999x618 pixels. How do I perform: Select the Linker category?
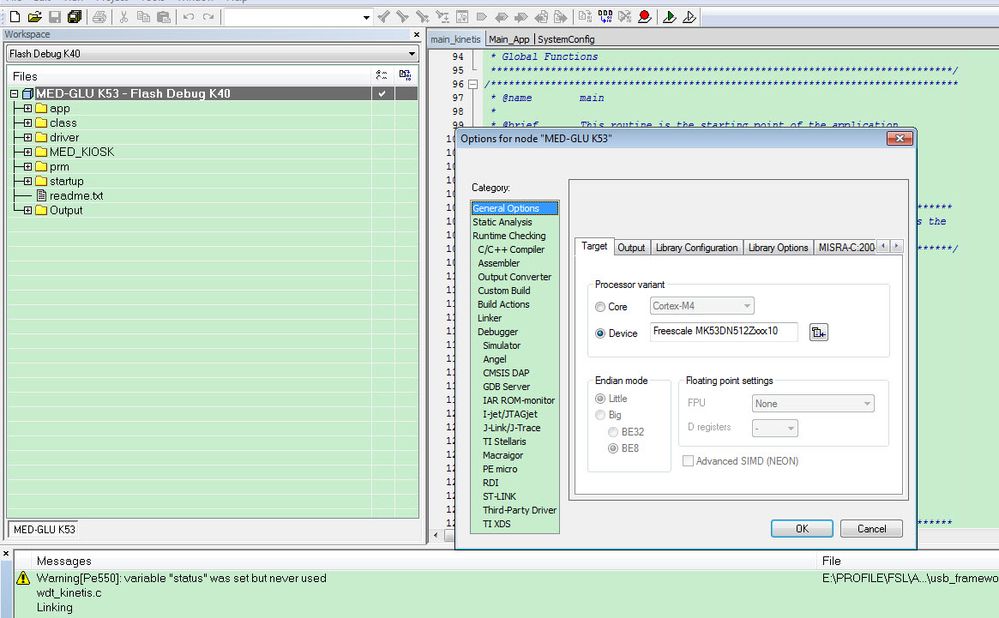[x=489, y=318]
